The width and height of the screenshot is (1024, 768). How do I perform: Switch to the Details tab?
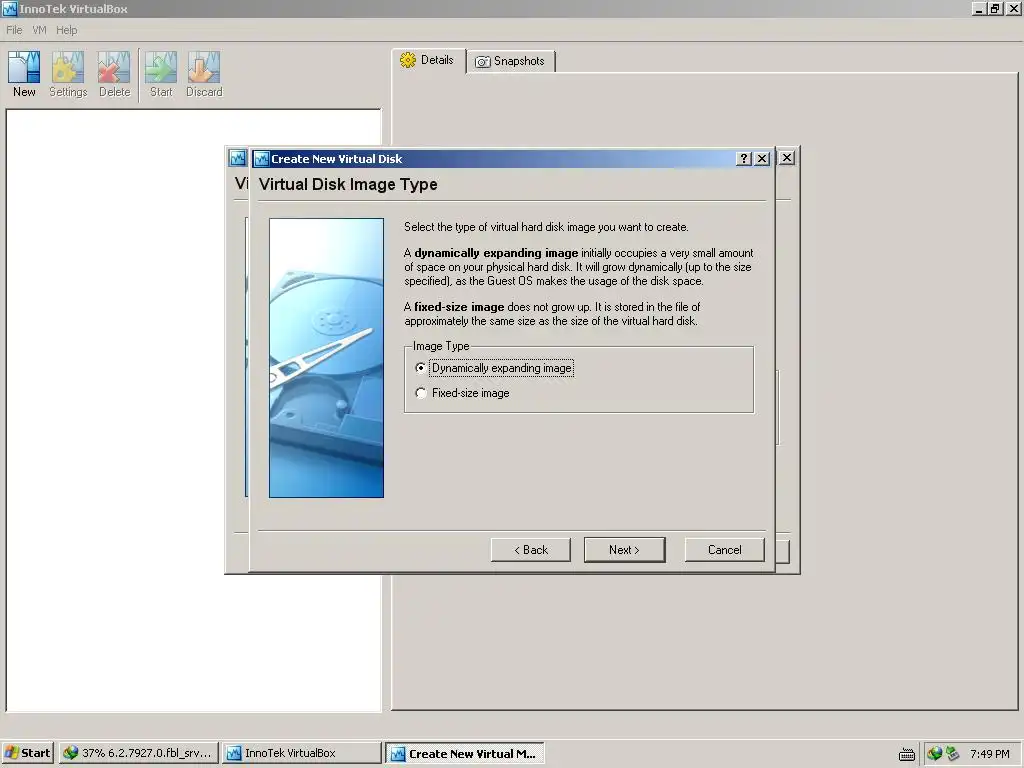point(428,61)
